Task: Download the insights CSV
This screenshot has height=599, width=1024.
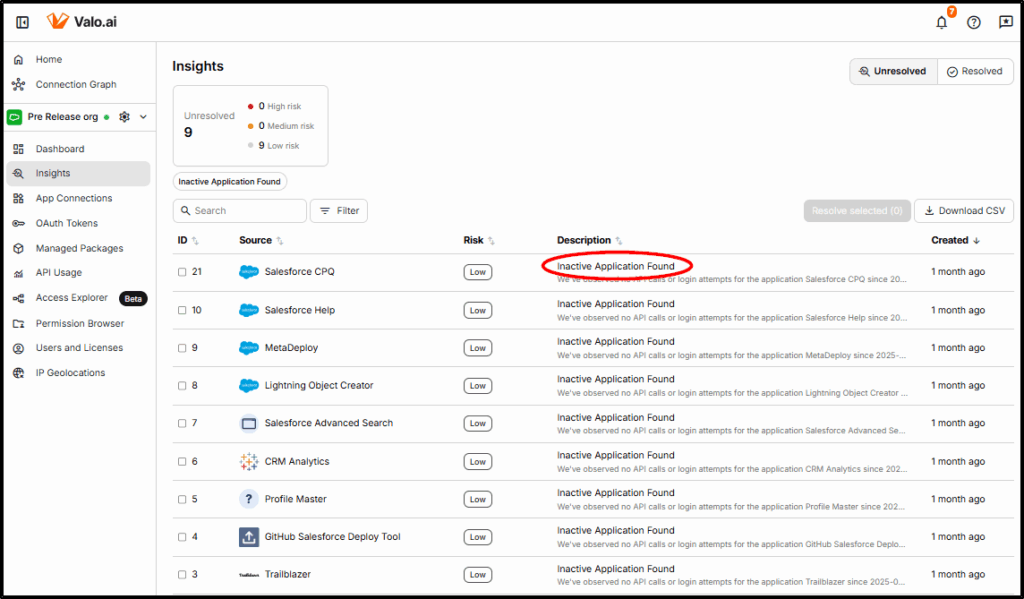Action: (x=964, y=211)
